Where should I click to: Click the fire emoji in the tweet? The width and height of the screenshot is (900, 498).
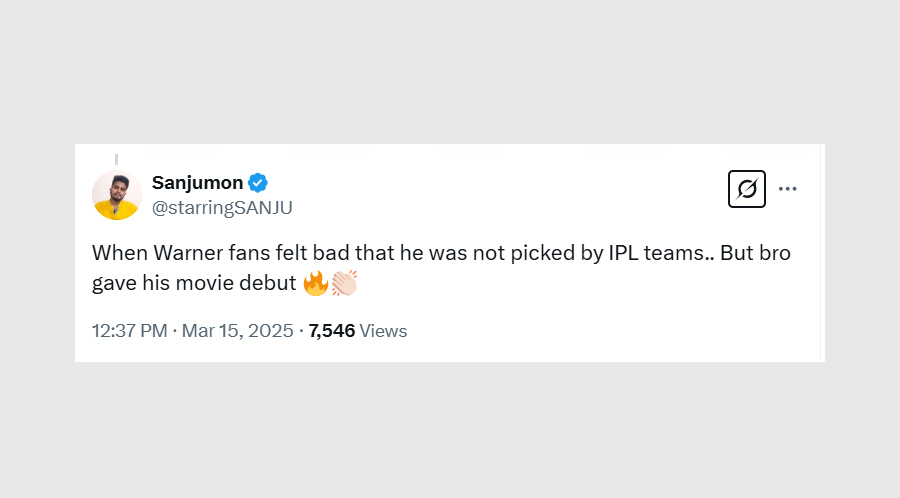pos(316,283)
